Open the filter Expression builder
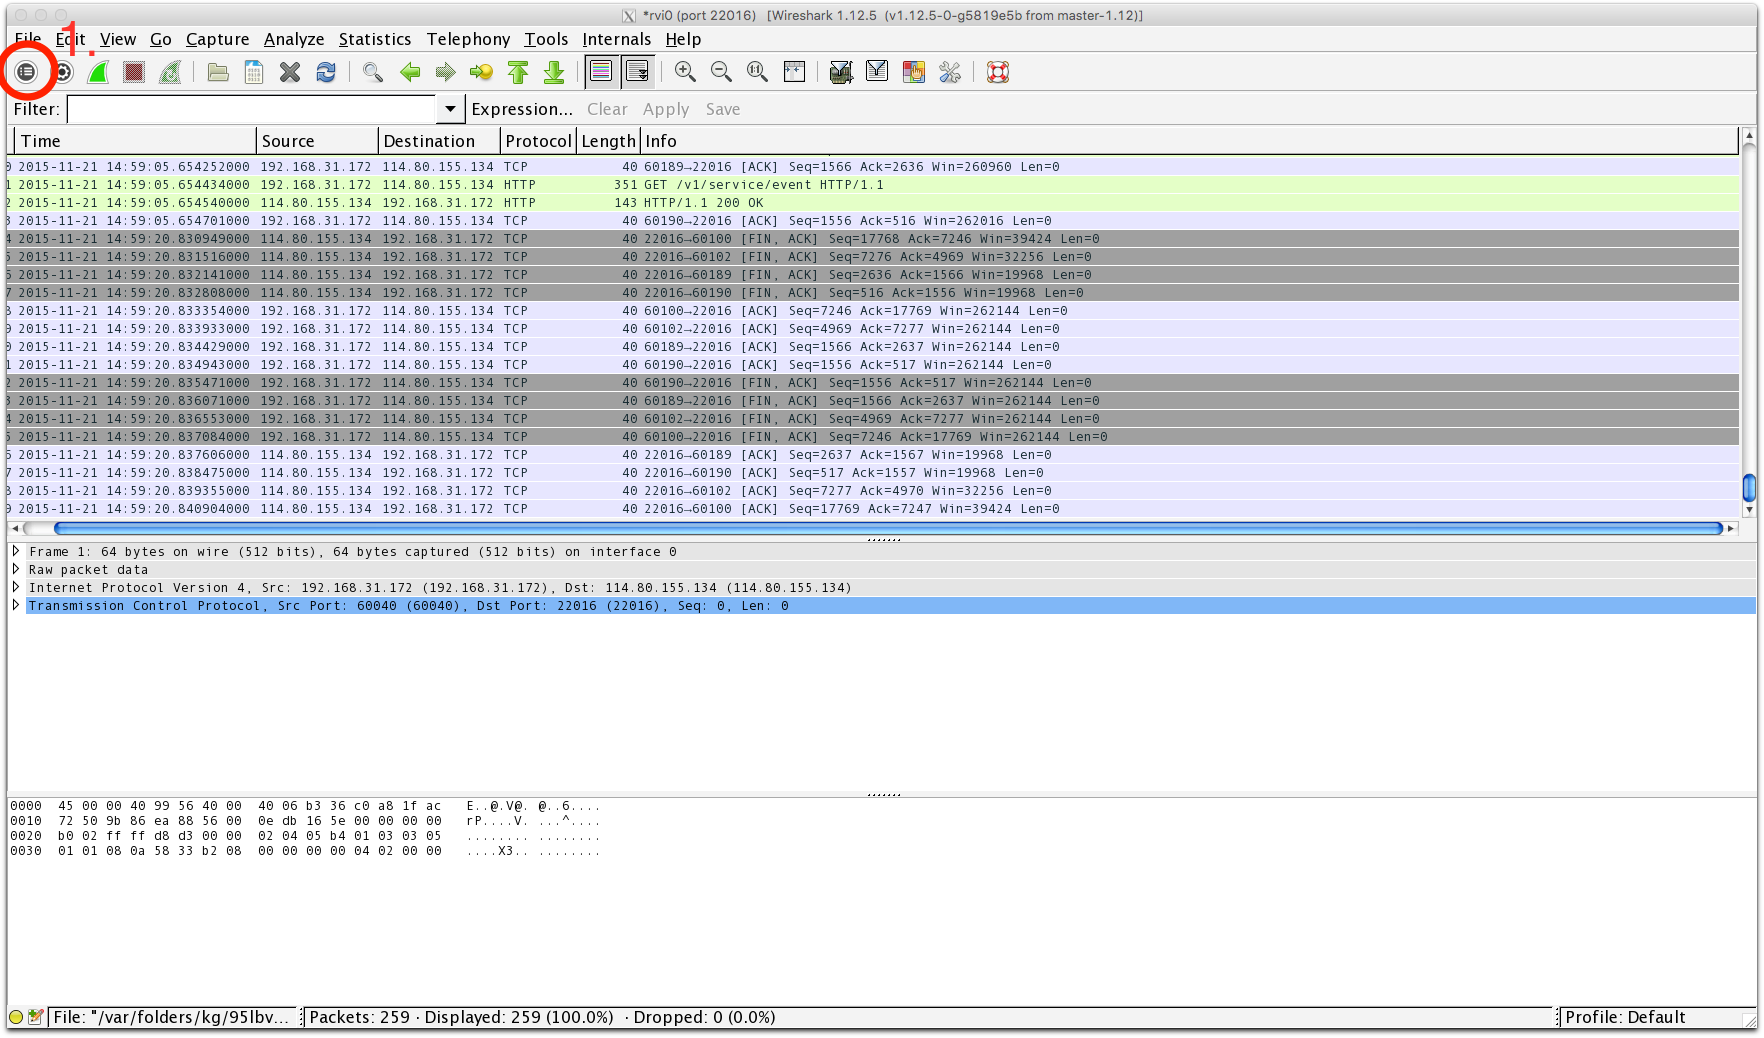This screenshot has height=1038, width=1764. coord(522,109)
